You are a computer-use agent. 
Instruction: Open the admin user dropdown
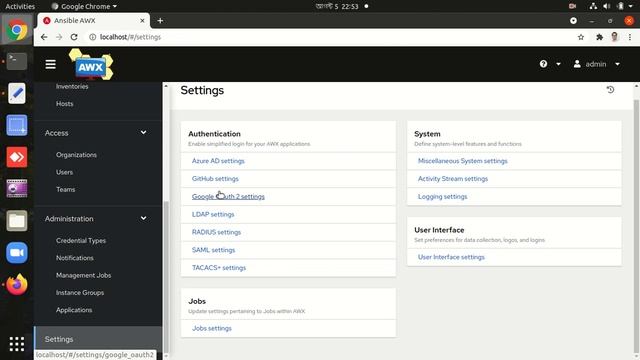tap(597, 64)
